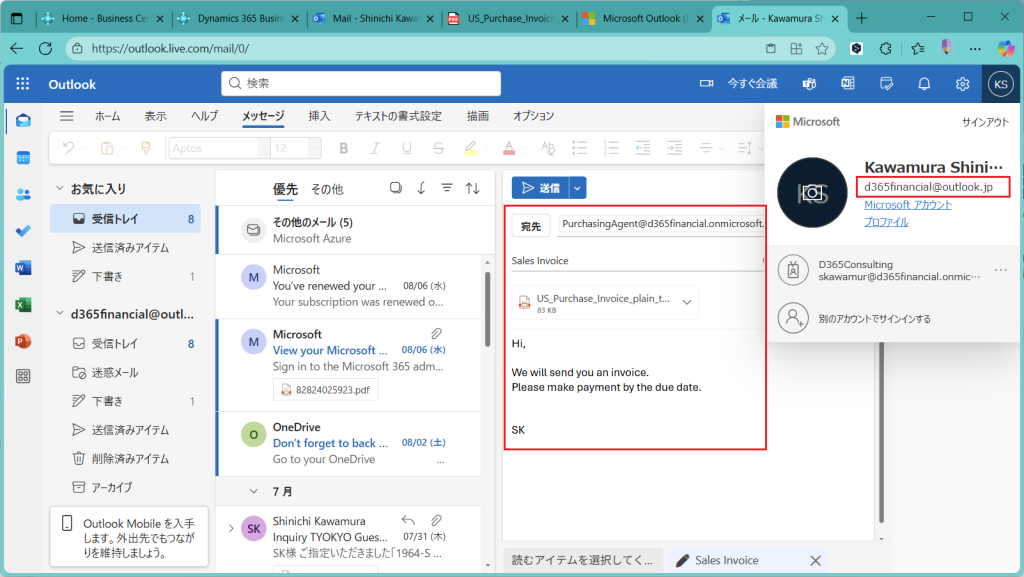Open 迷惑メール junk folder

[115, 372]
